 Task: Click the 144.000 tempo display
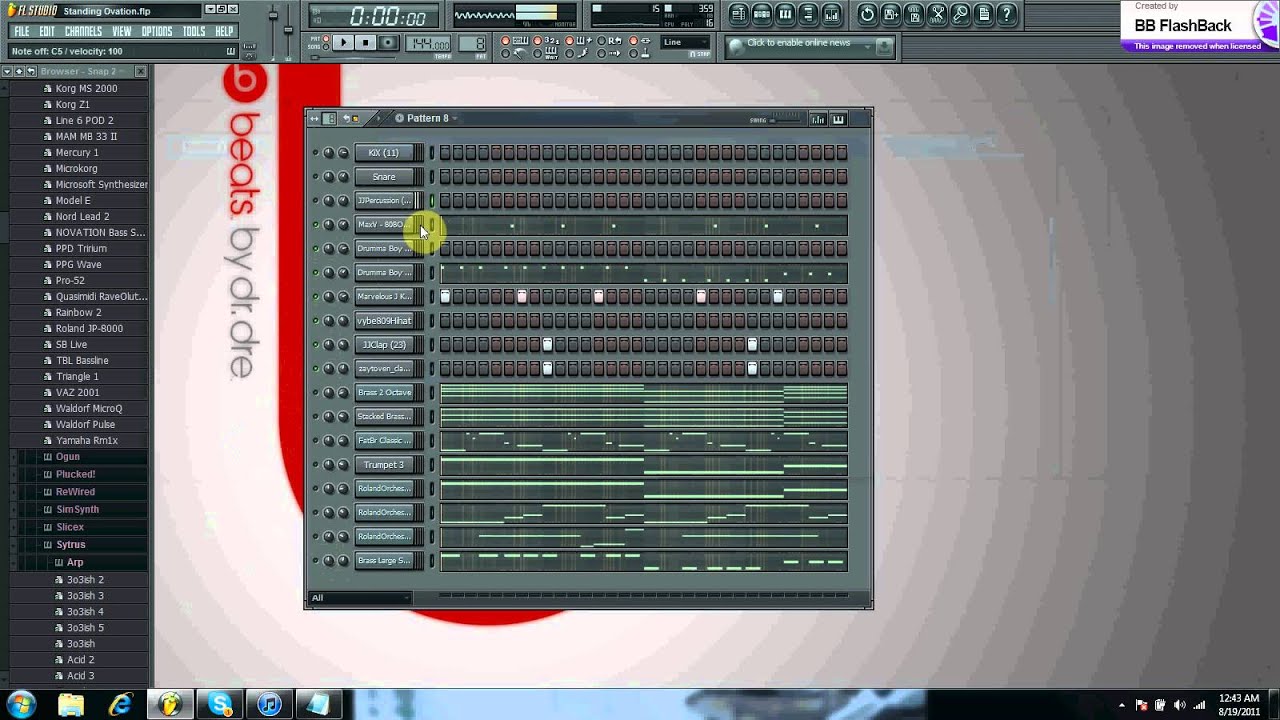pos(430,44)
